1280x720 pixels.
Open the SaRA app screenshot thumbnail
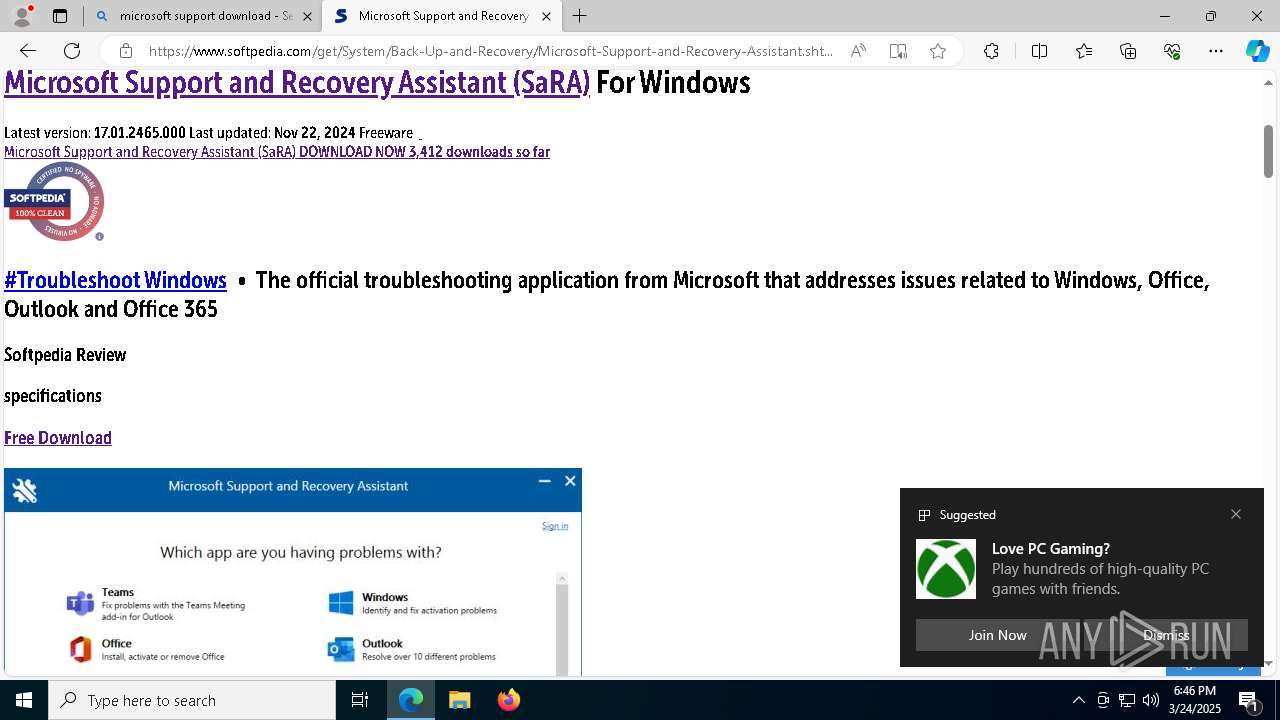[293, 572]
